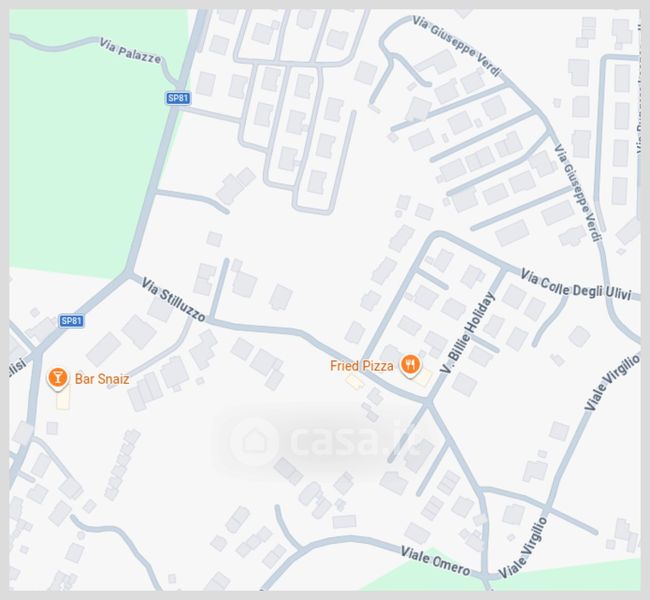Screen dimensions: 650x600
Task: Click the Fried Pizza restaurant pin
Action: point(410,366)
